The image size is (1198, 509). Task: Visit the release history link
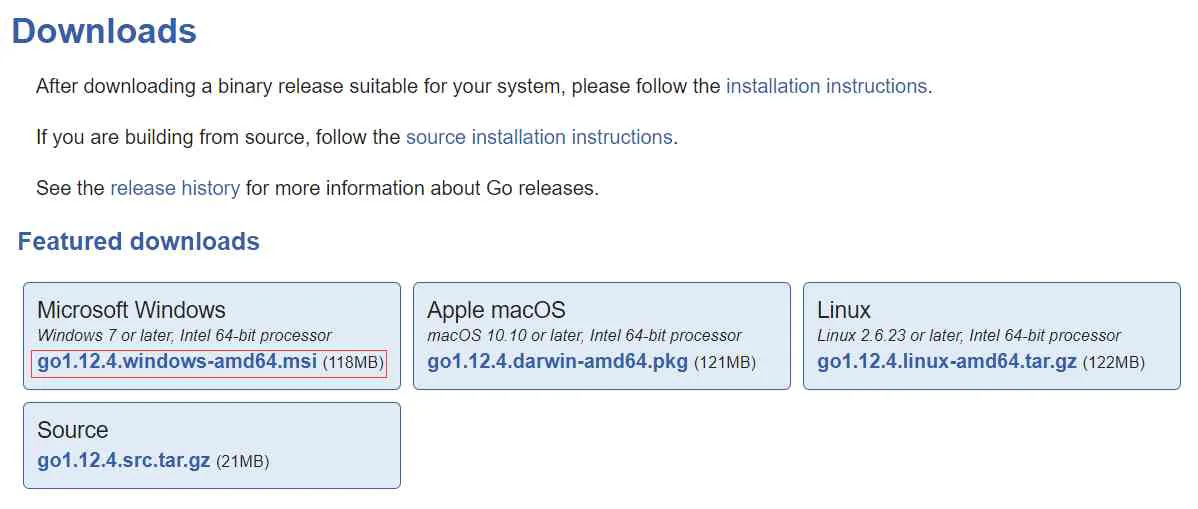click(175, 187)
